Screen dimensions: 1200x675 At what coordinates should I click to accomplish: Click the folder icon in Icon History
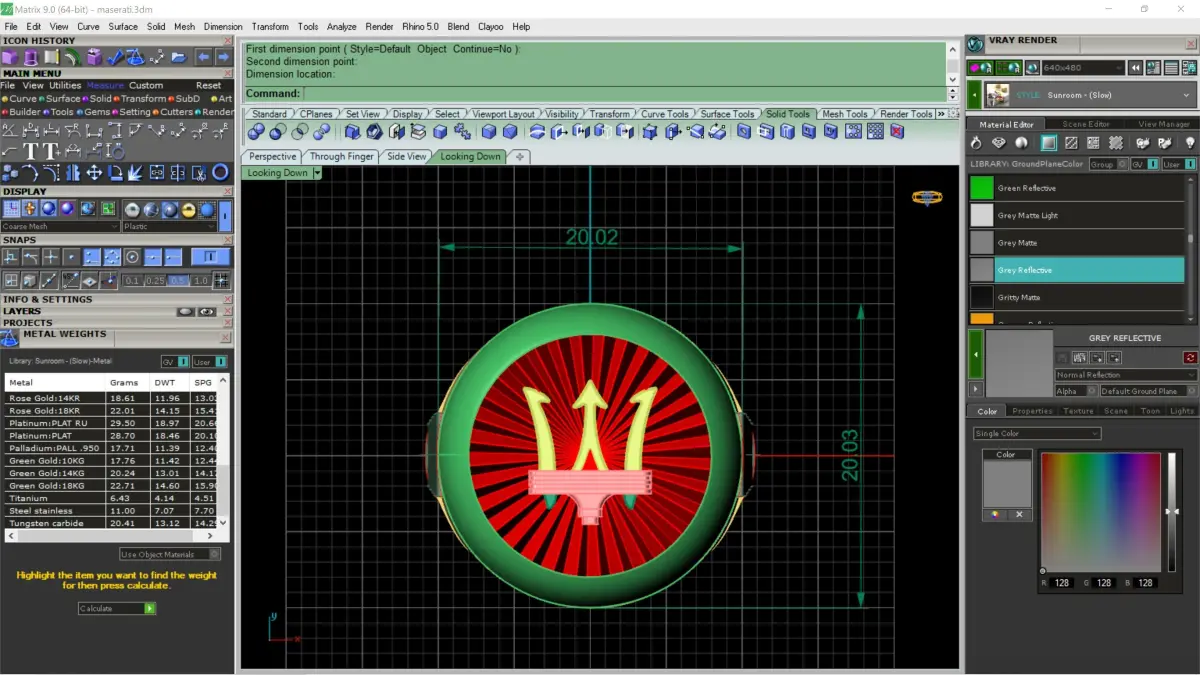click(179, 57)
